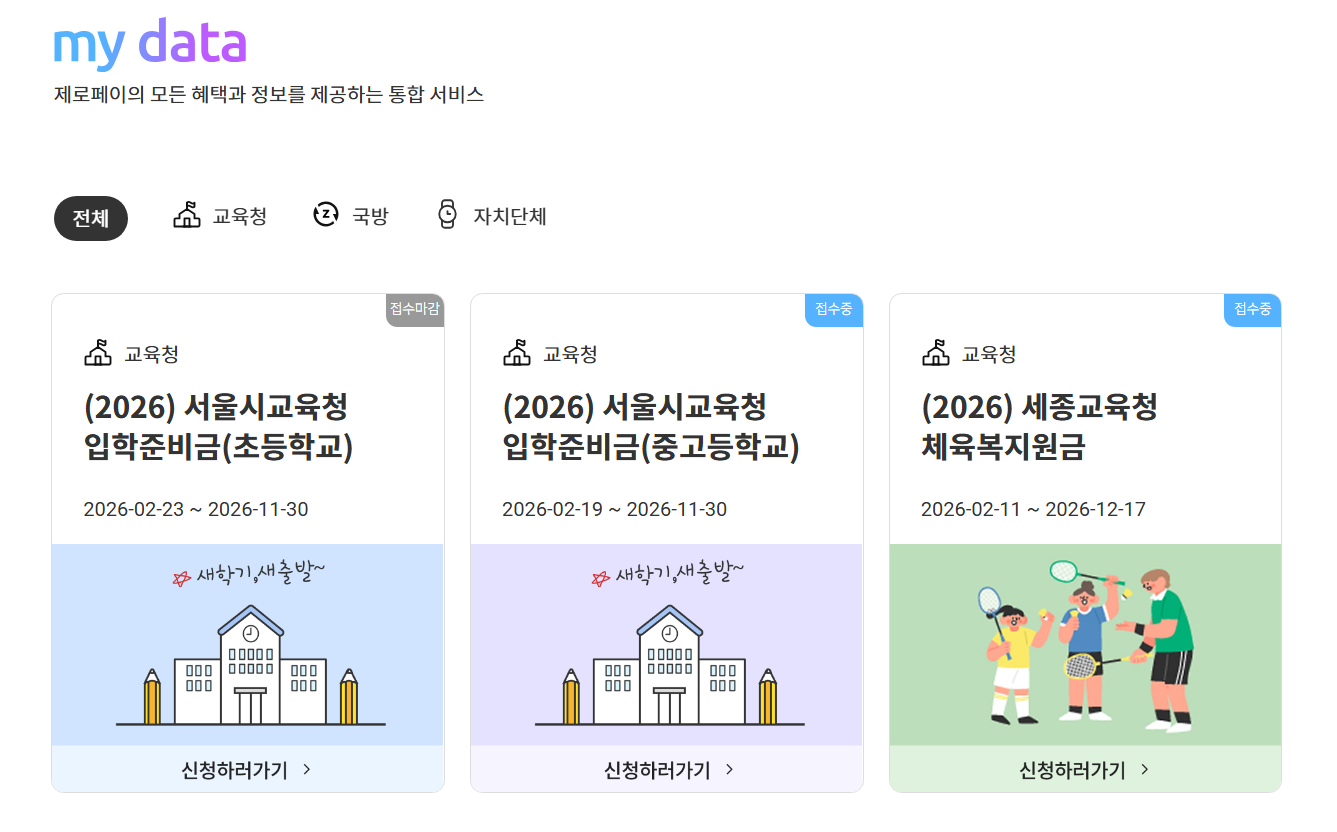The image size is (1337, 832).
Task: Click badminton illustration on 세종교육청 card
Action: (x=1086, y=645)
